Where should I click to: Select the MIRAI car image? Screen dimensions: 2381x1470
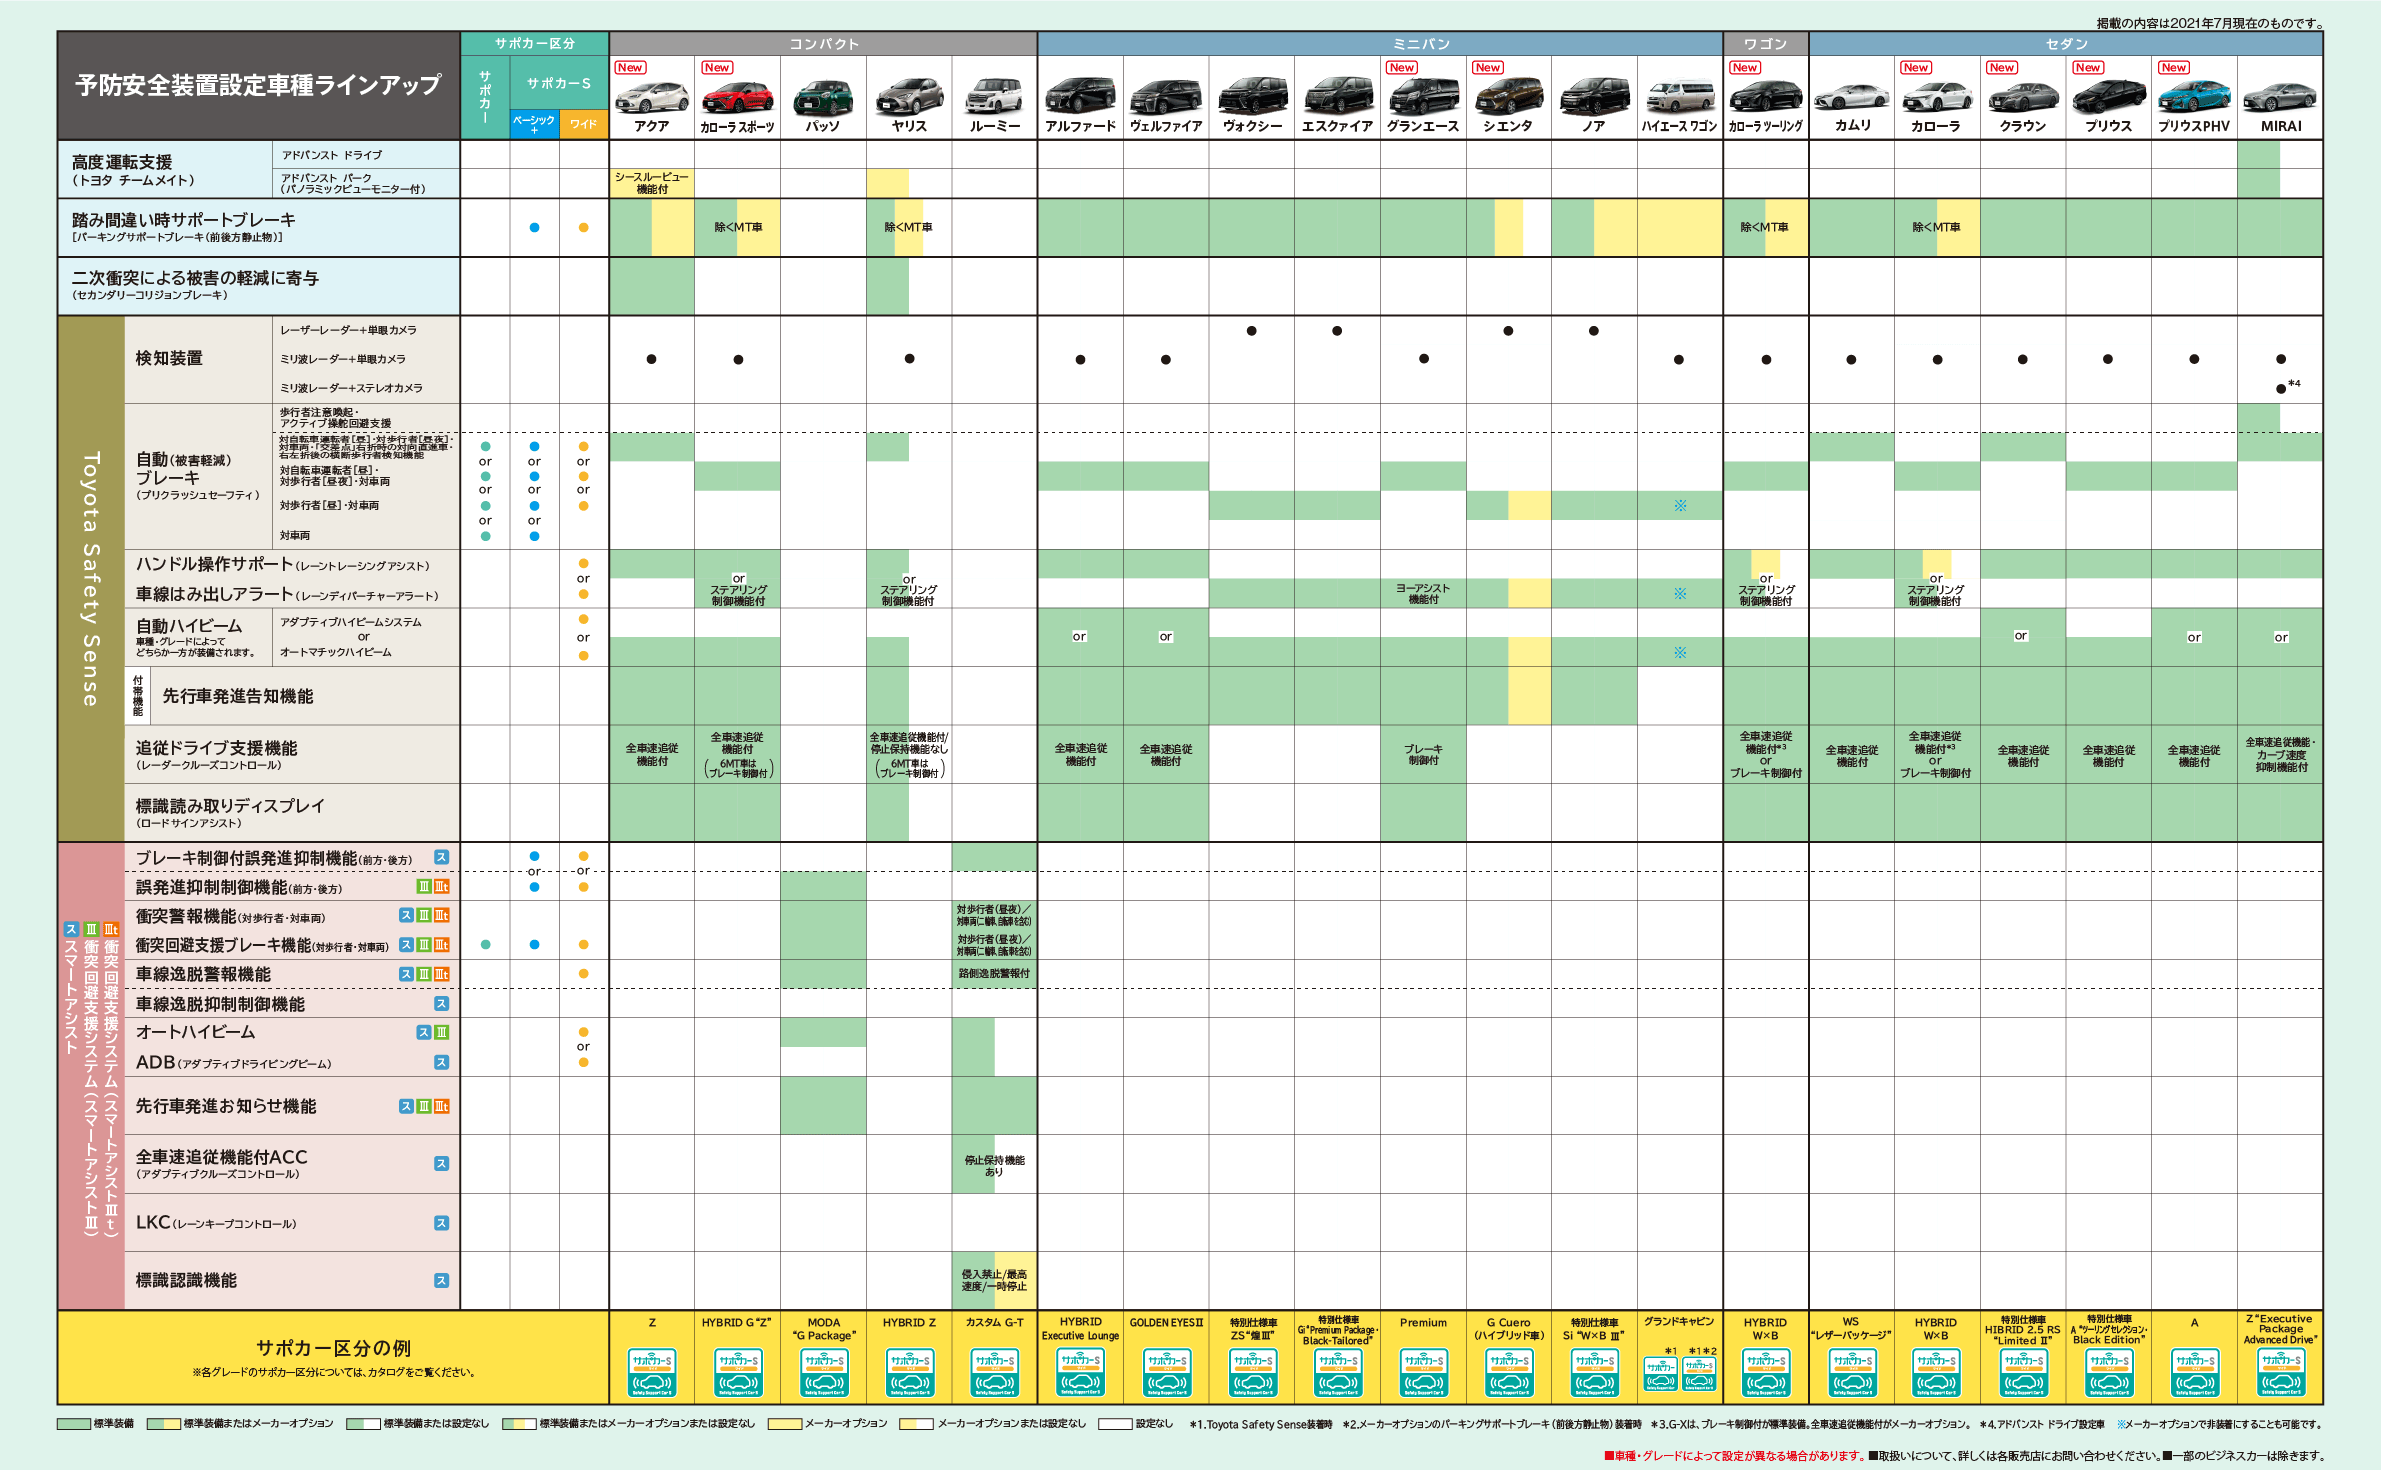tap(2281, 97)
